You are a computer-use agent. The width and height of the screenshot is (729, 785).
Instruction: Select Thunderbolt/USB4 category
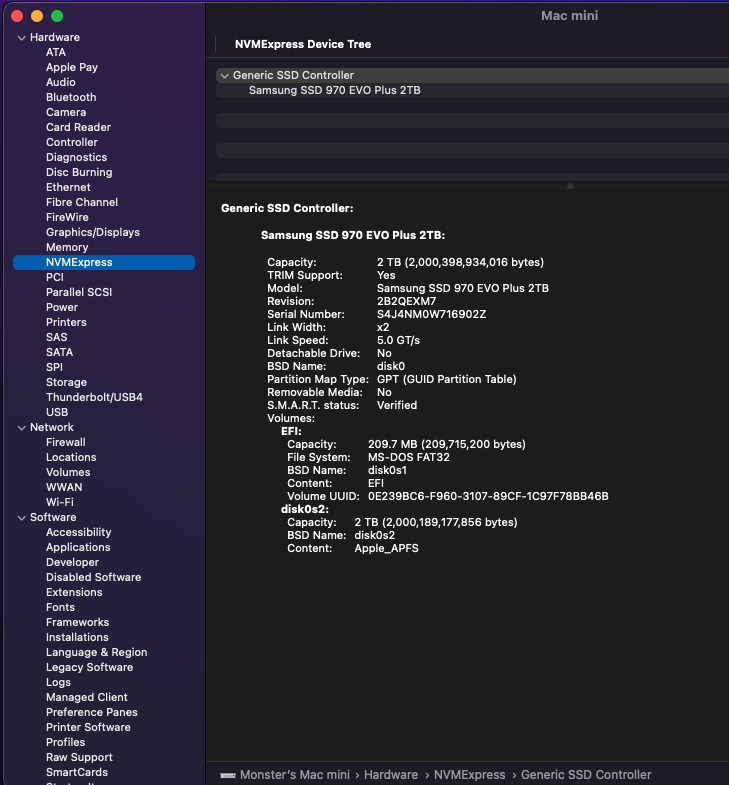[94, 398]
